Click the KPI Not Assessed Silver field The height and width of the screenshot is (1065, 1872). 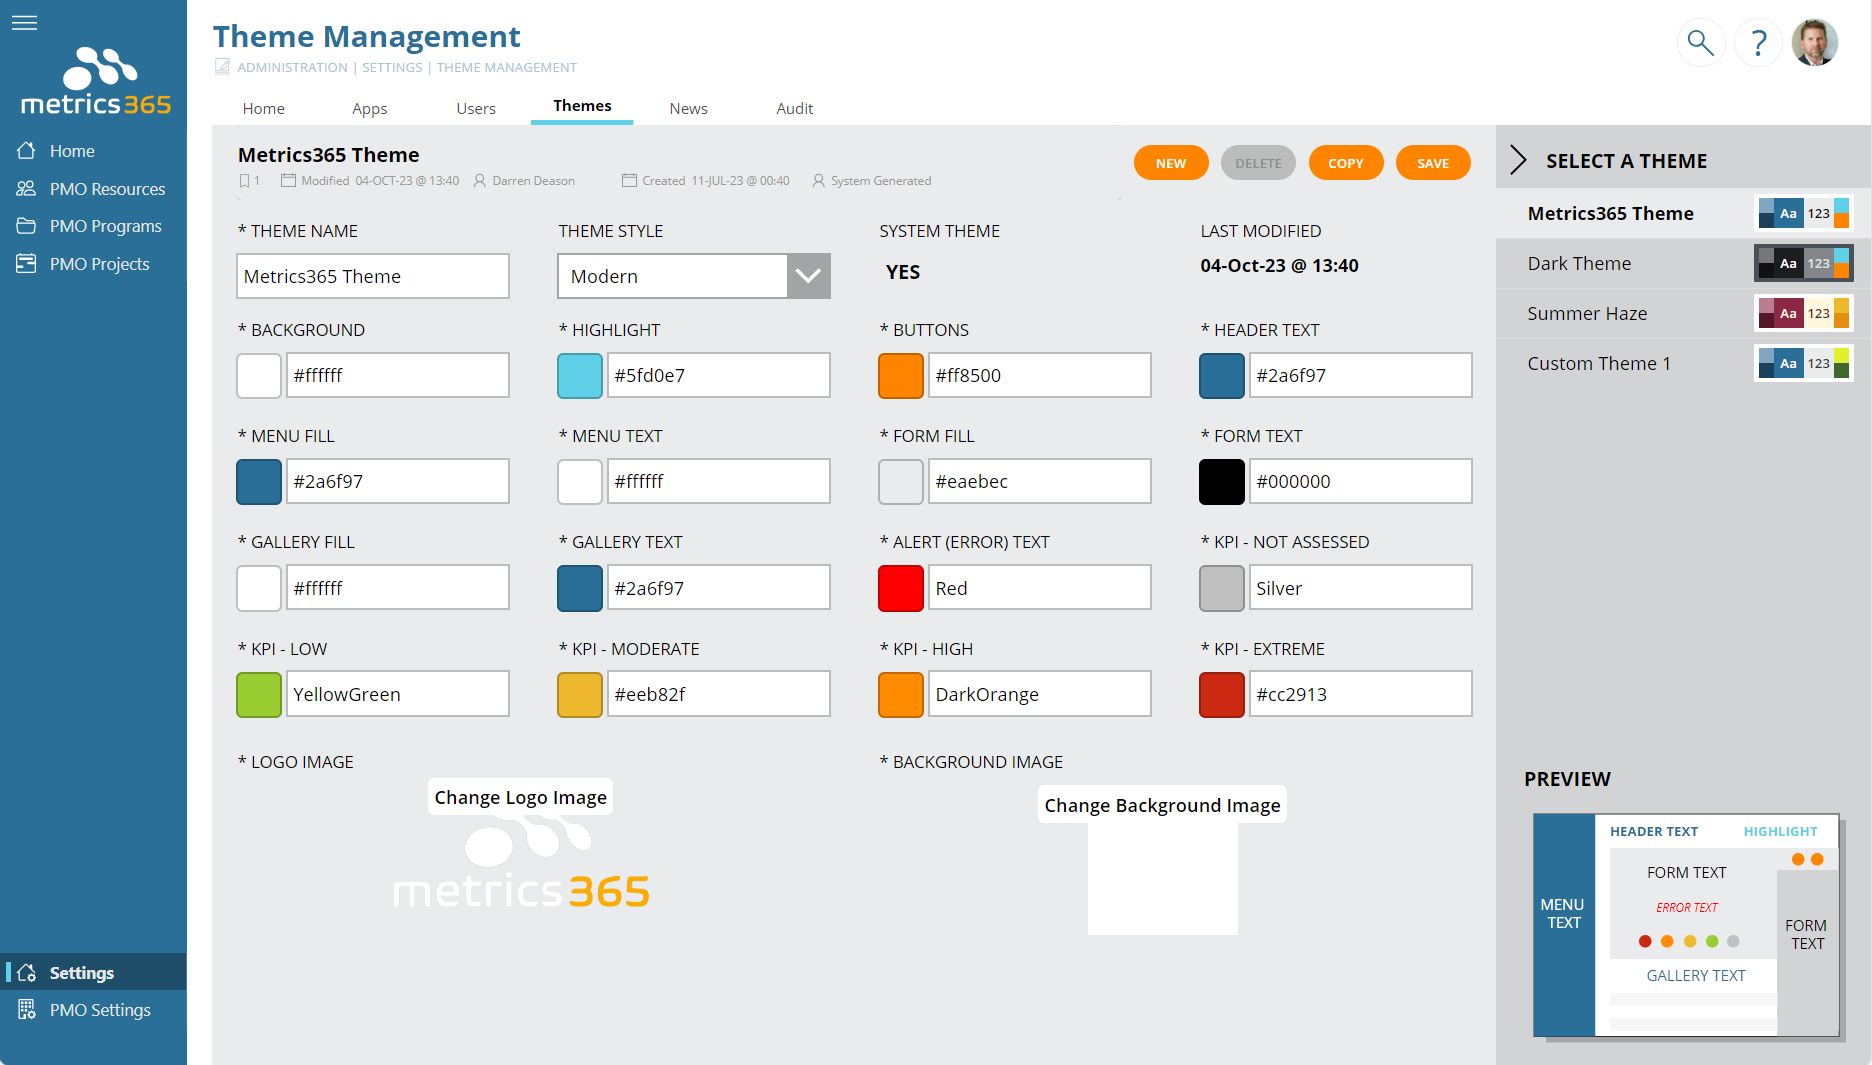pyautogui.click(x=1361, y=588)
